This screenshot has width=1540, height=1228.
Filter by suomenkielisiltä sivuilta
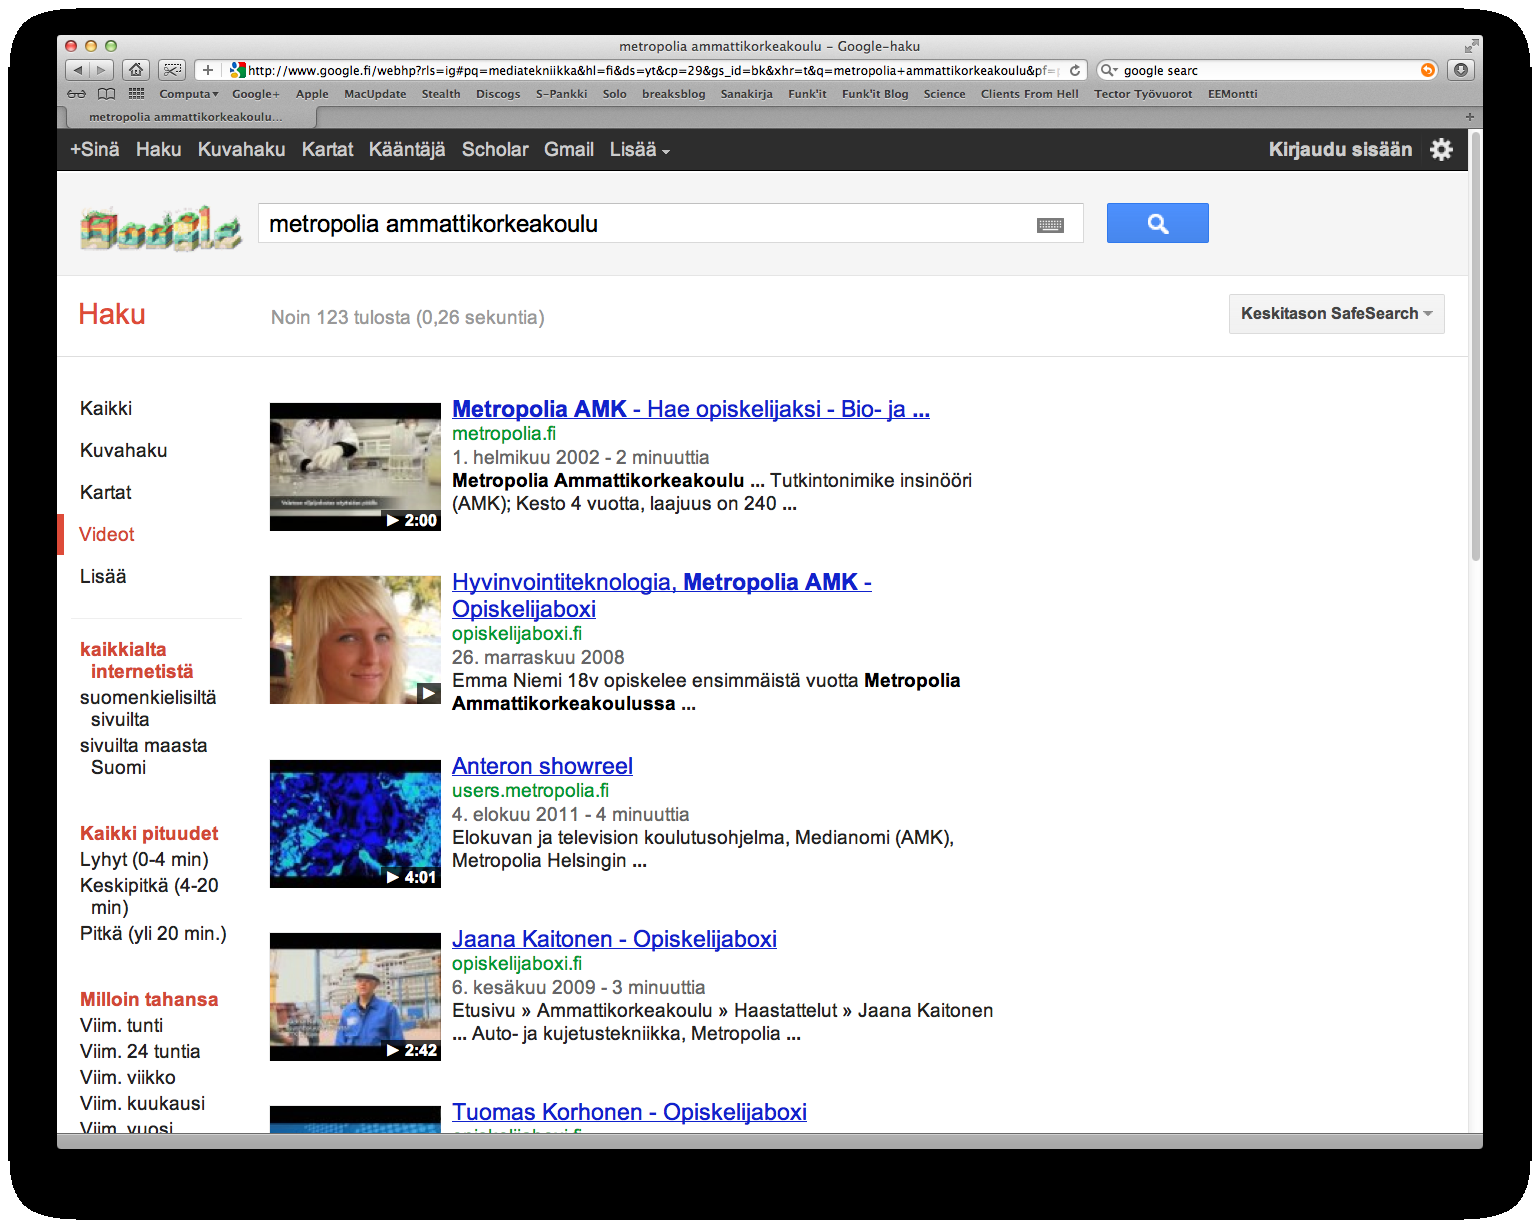click(x=148, y=708)
